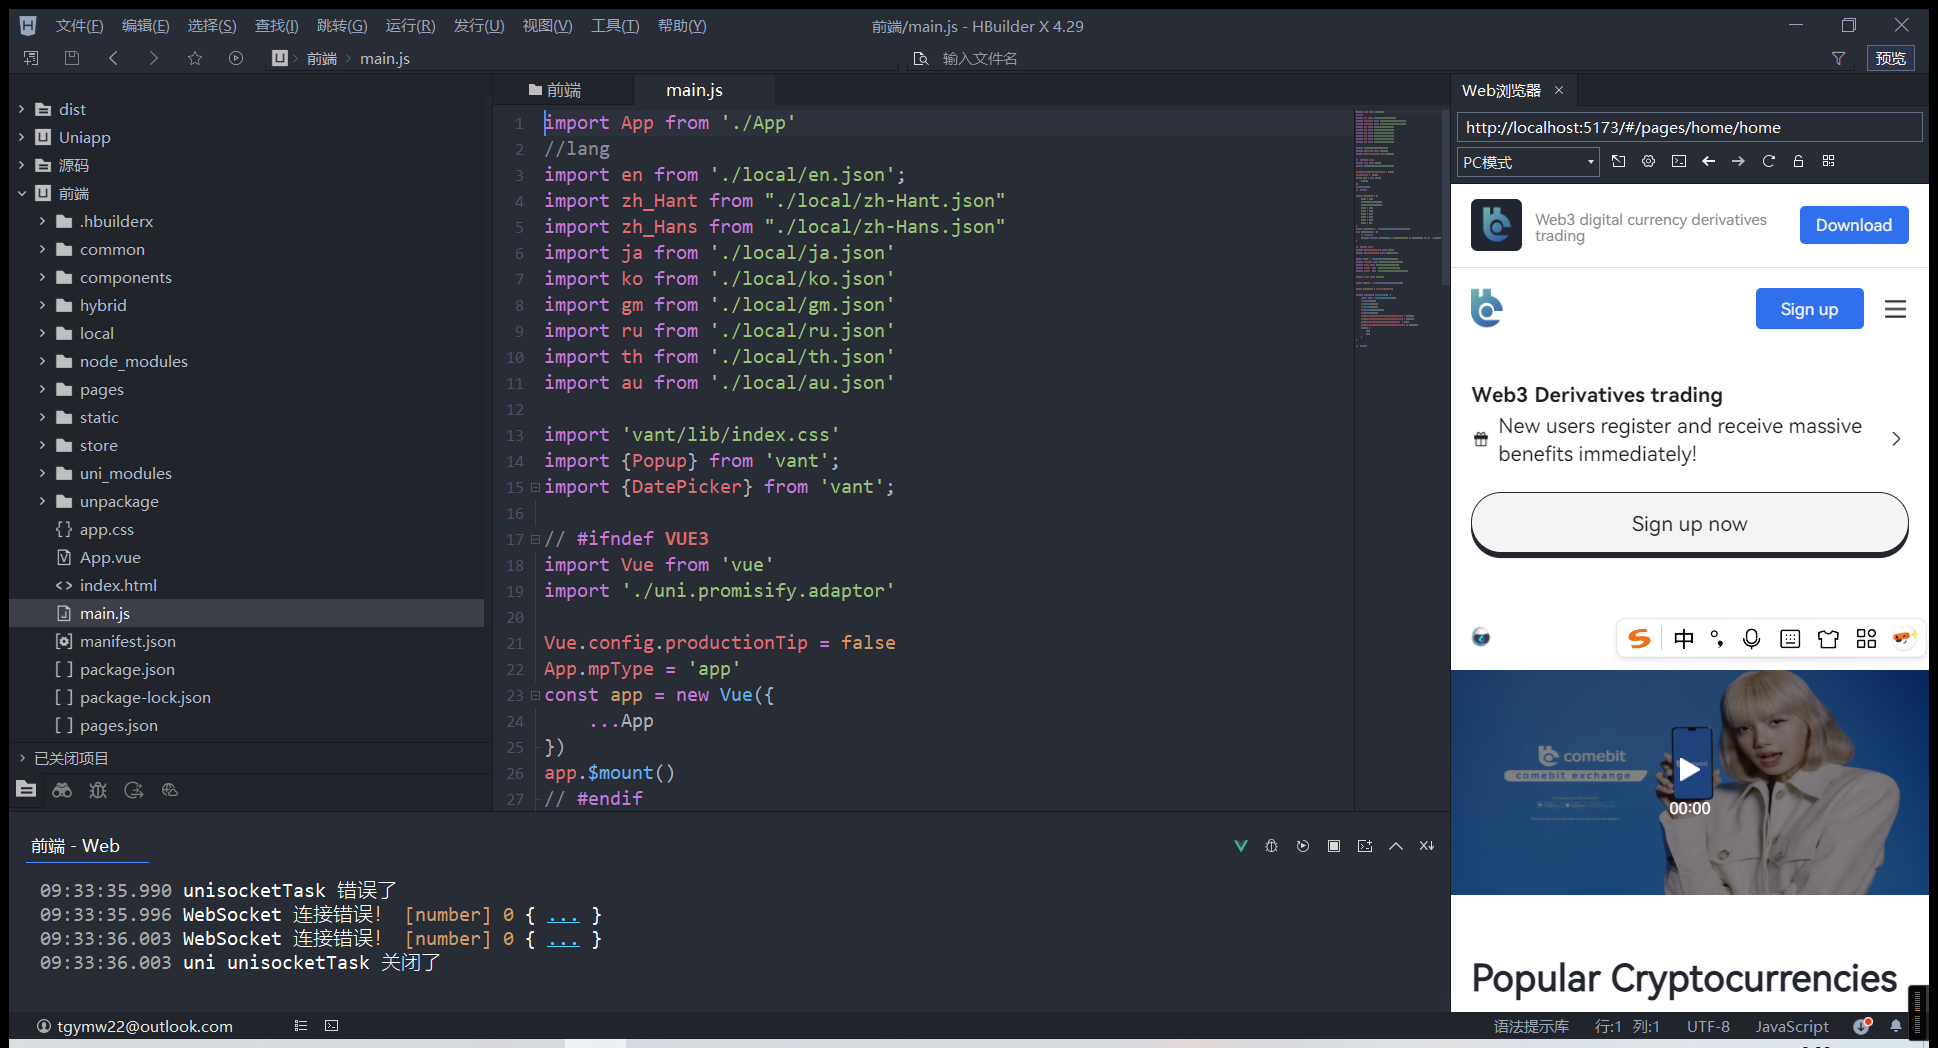Open the PC模式 device mode dropdown

(1528, 162)
